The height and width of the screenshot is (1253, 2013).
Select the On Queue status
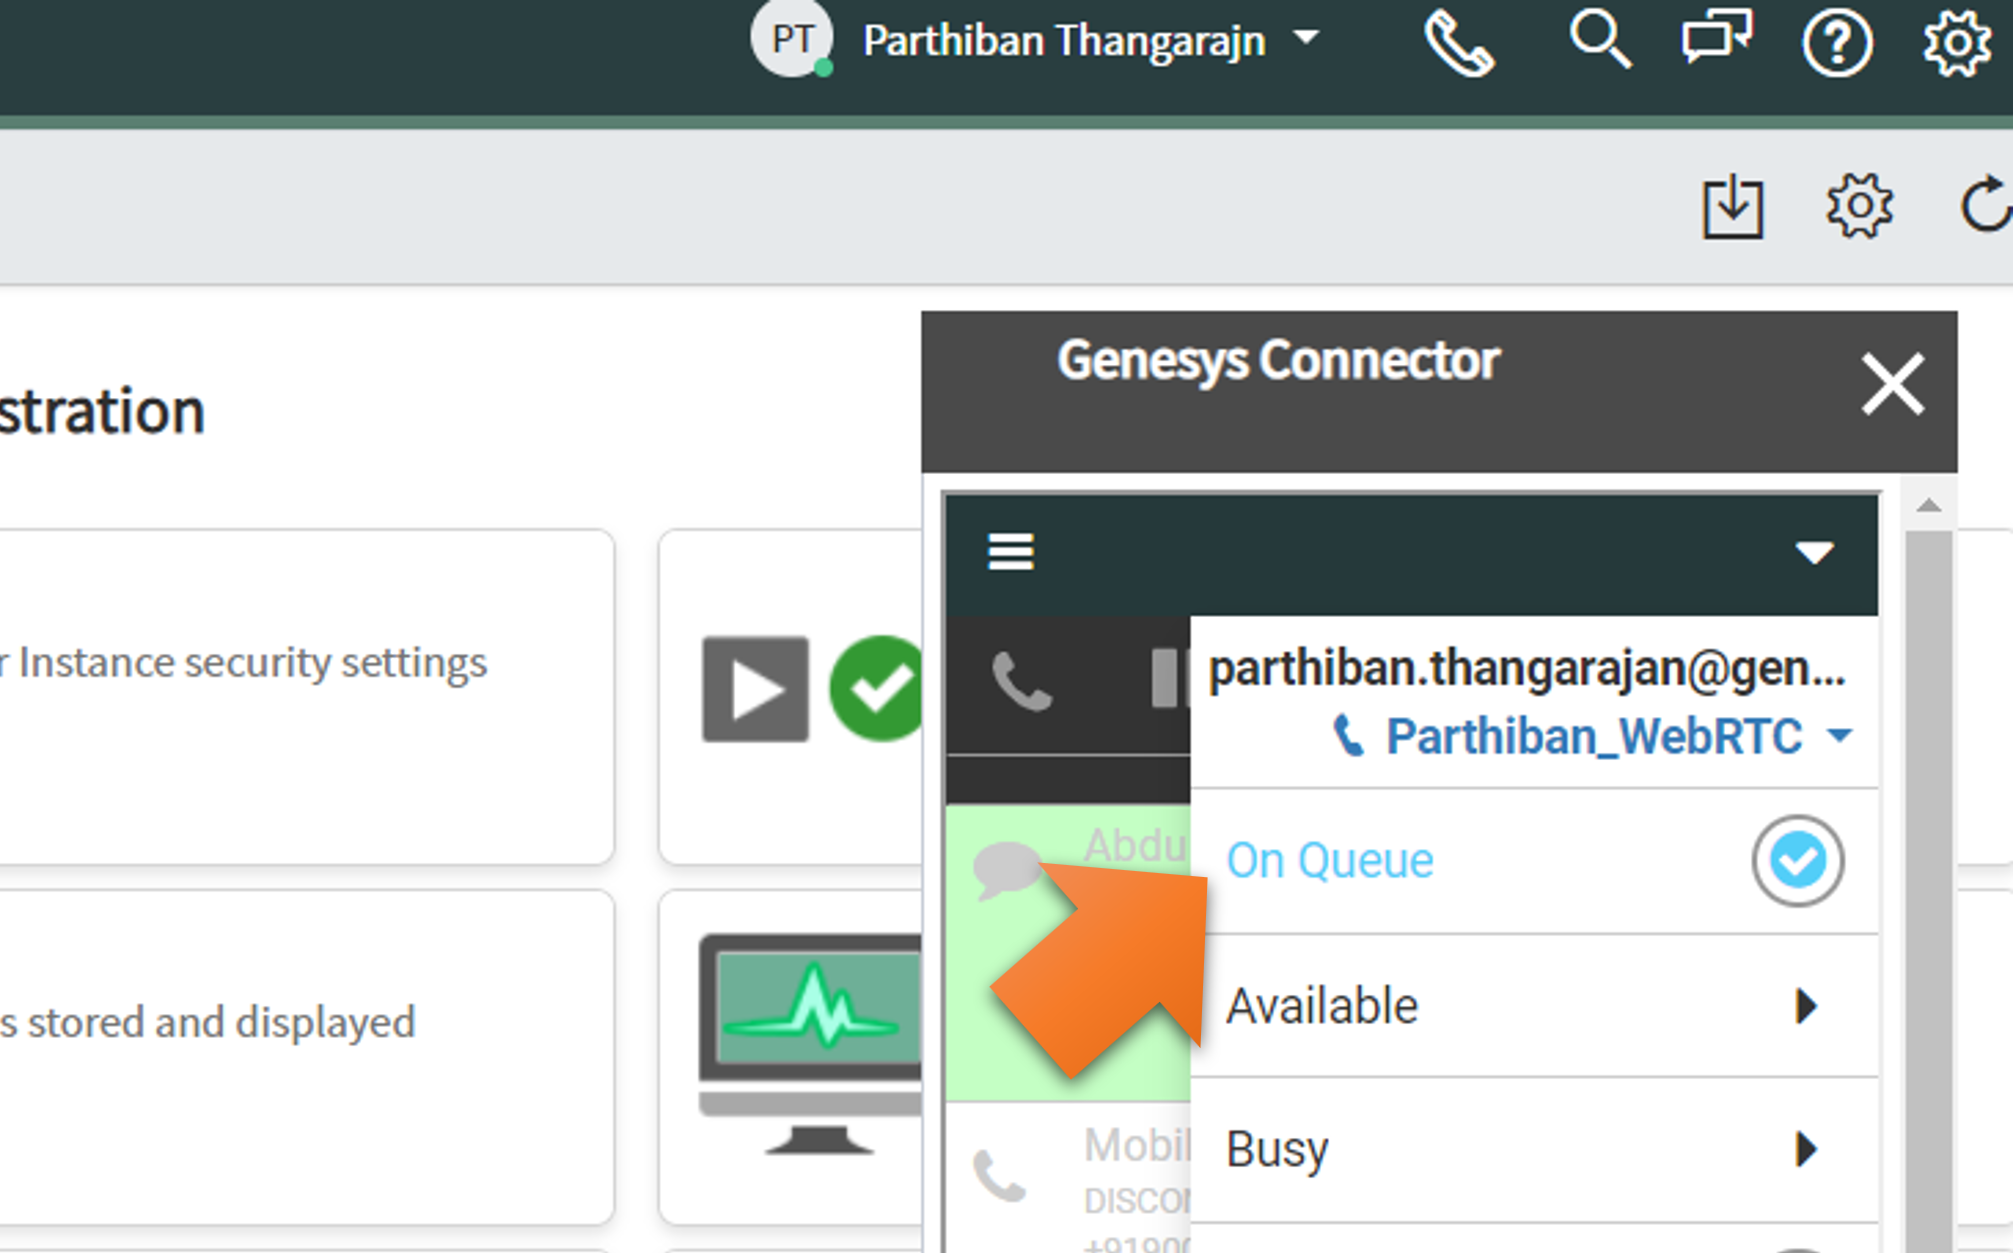1534,861
